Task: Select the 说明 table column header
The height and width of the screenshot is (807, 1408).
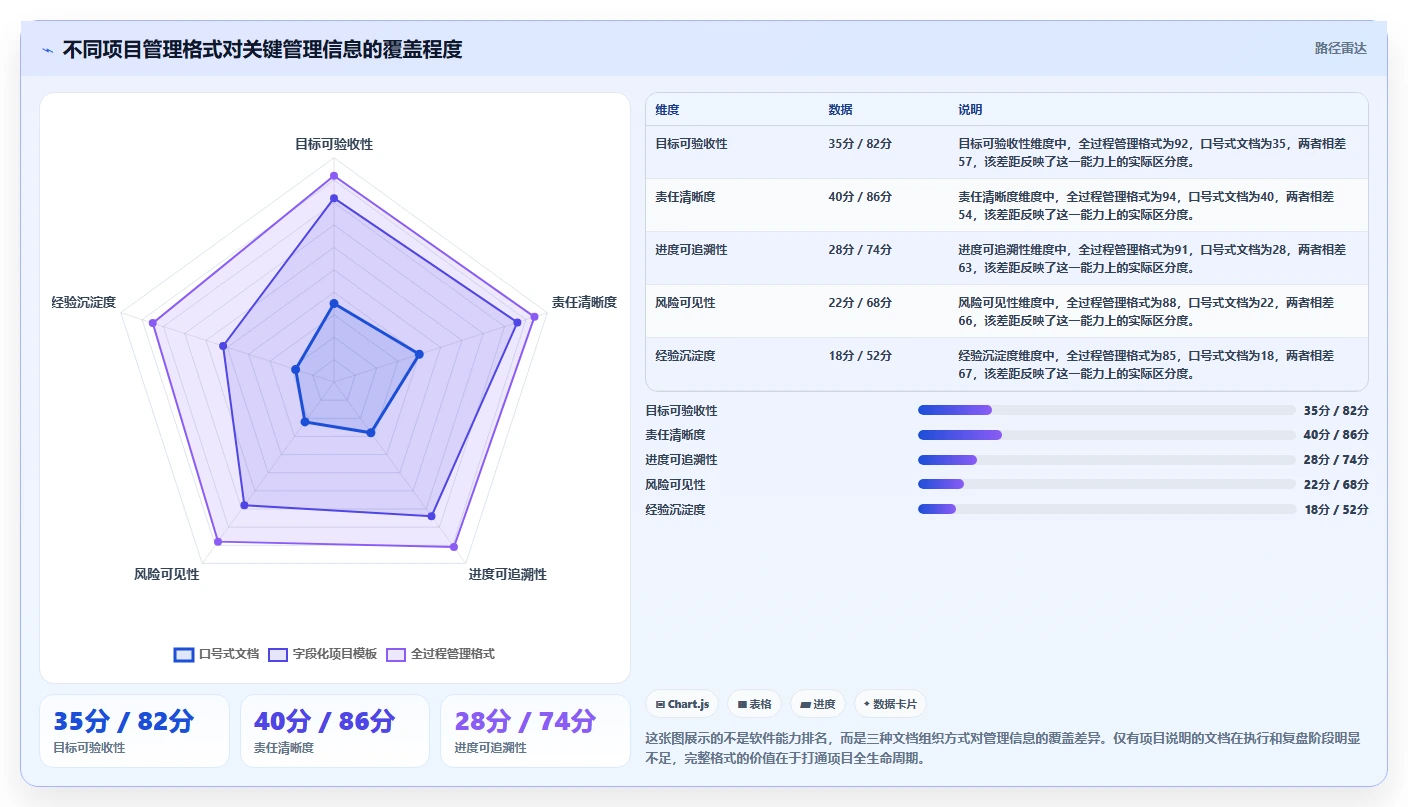Action: tap(970, 110)
